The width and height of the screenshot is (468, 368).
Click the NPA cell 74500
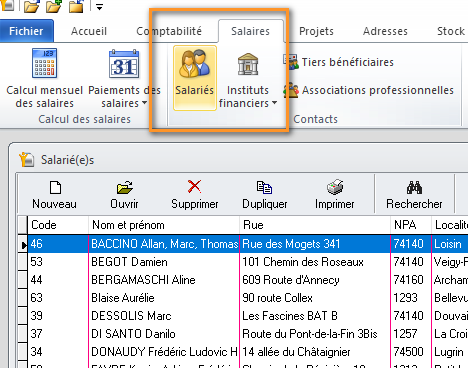point(411,352)
